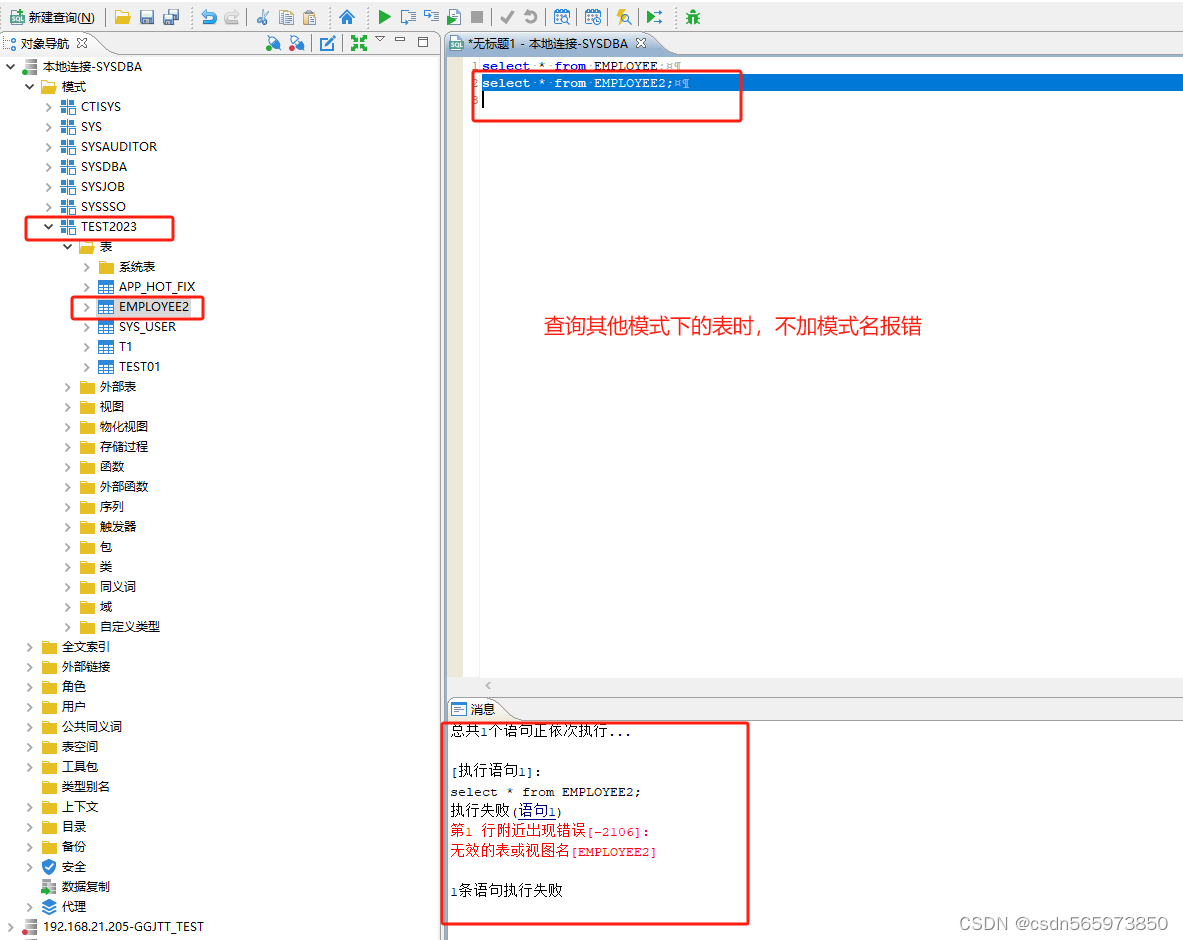Run the SQL query with the green play icon
Viewport: 1183px width, 940px height.
coord(384,17)
